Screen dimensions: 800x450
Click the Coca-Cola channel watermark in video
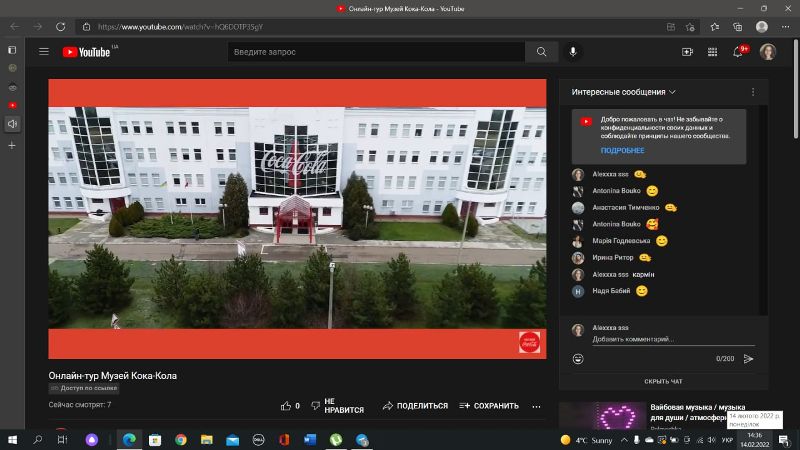pos(529,342)
